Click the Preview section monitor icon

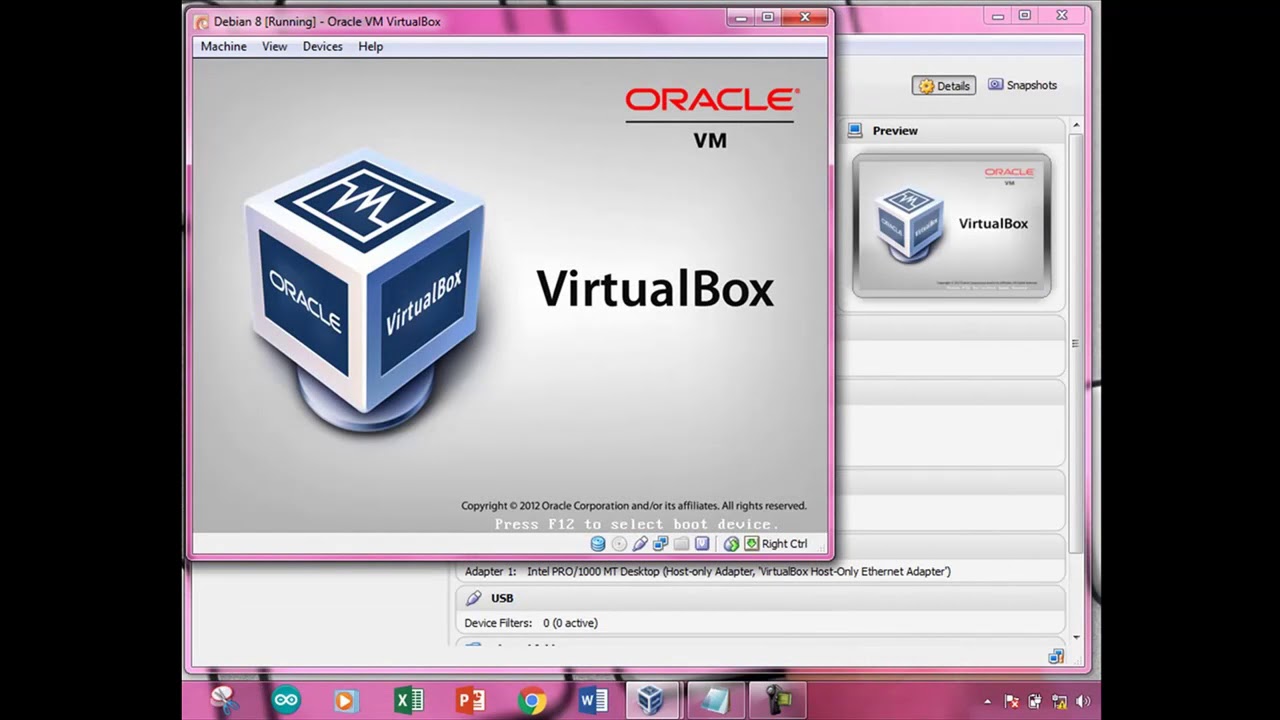pyautogui.click(x=855, y=130)
